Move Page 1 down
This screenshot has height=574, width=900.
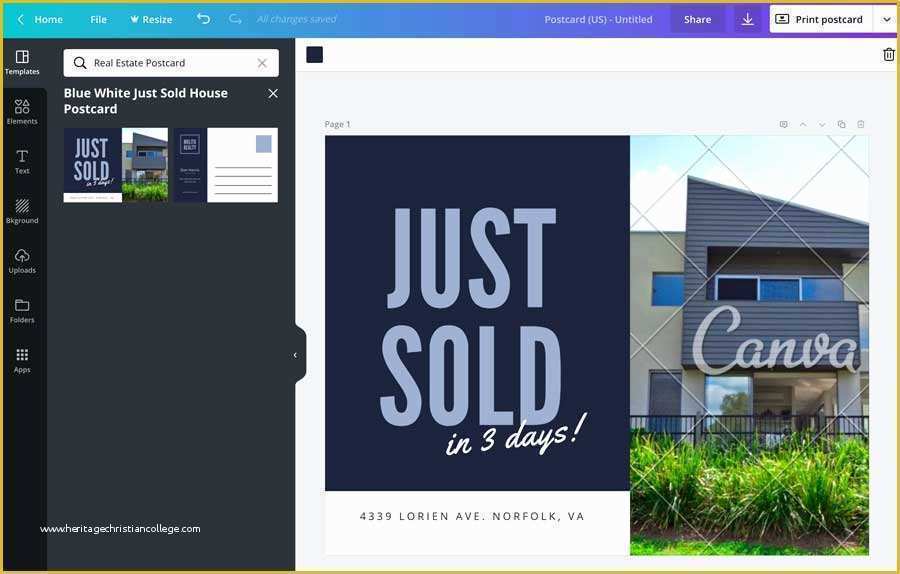(822, 125)
